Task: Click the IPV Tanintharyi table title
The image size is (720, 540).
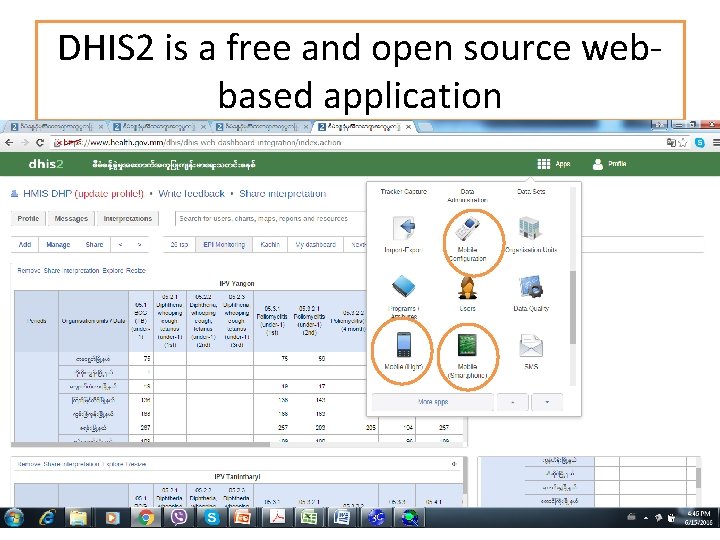Action: coord(237,477)
